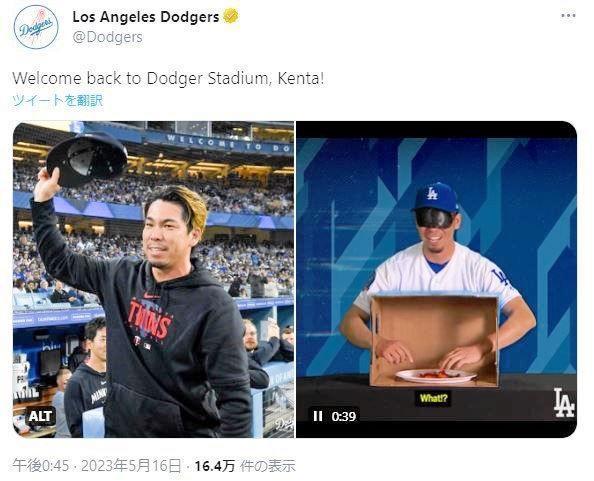594x481 pixels.
Task: Click the @Dodgers handle
Action: (107, 37)
